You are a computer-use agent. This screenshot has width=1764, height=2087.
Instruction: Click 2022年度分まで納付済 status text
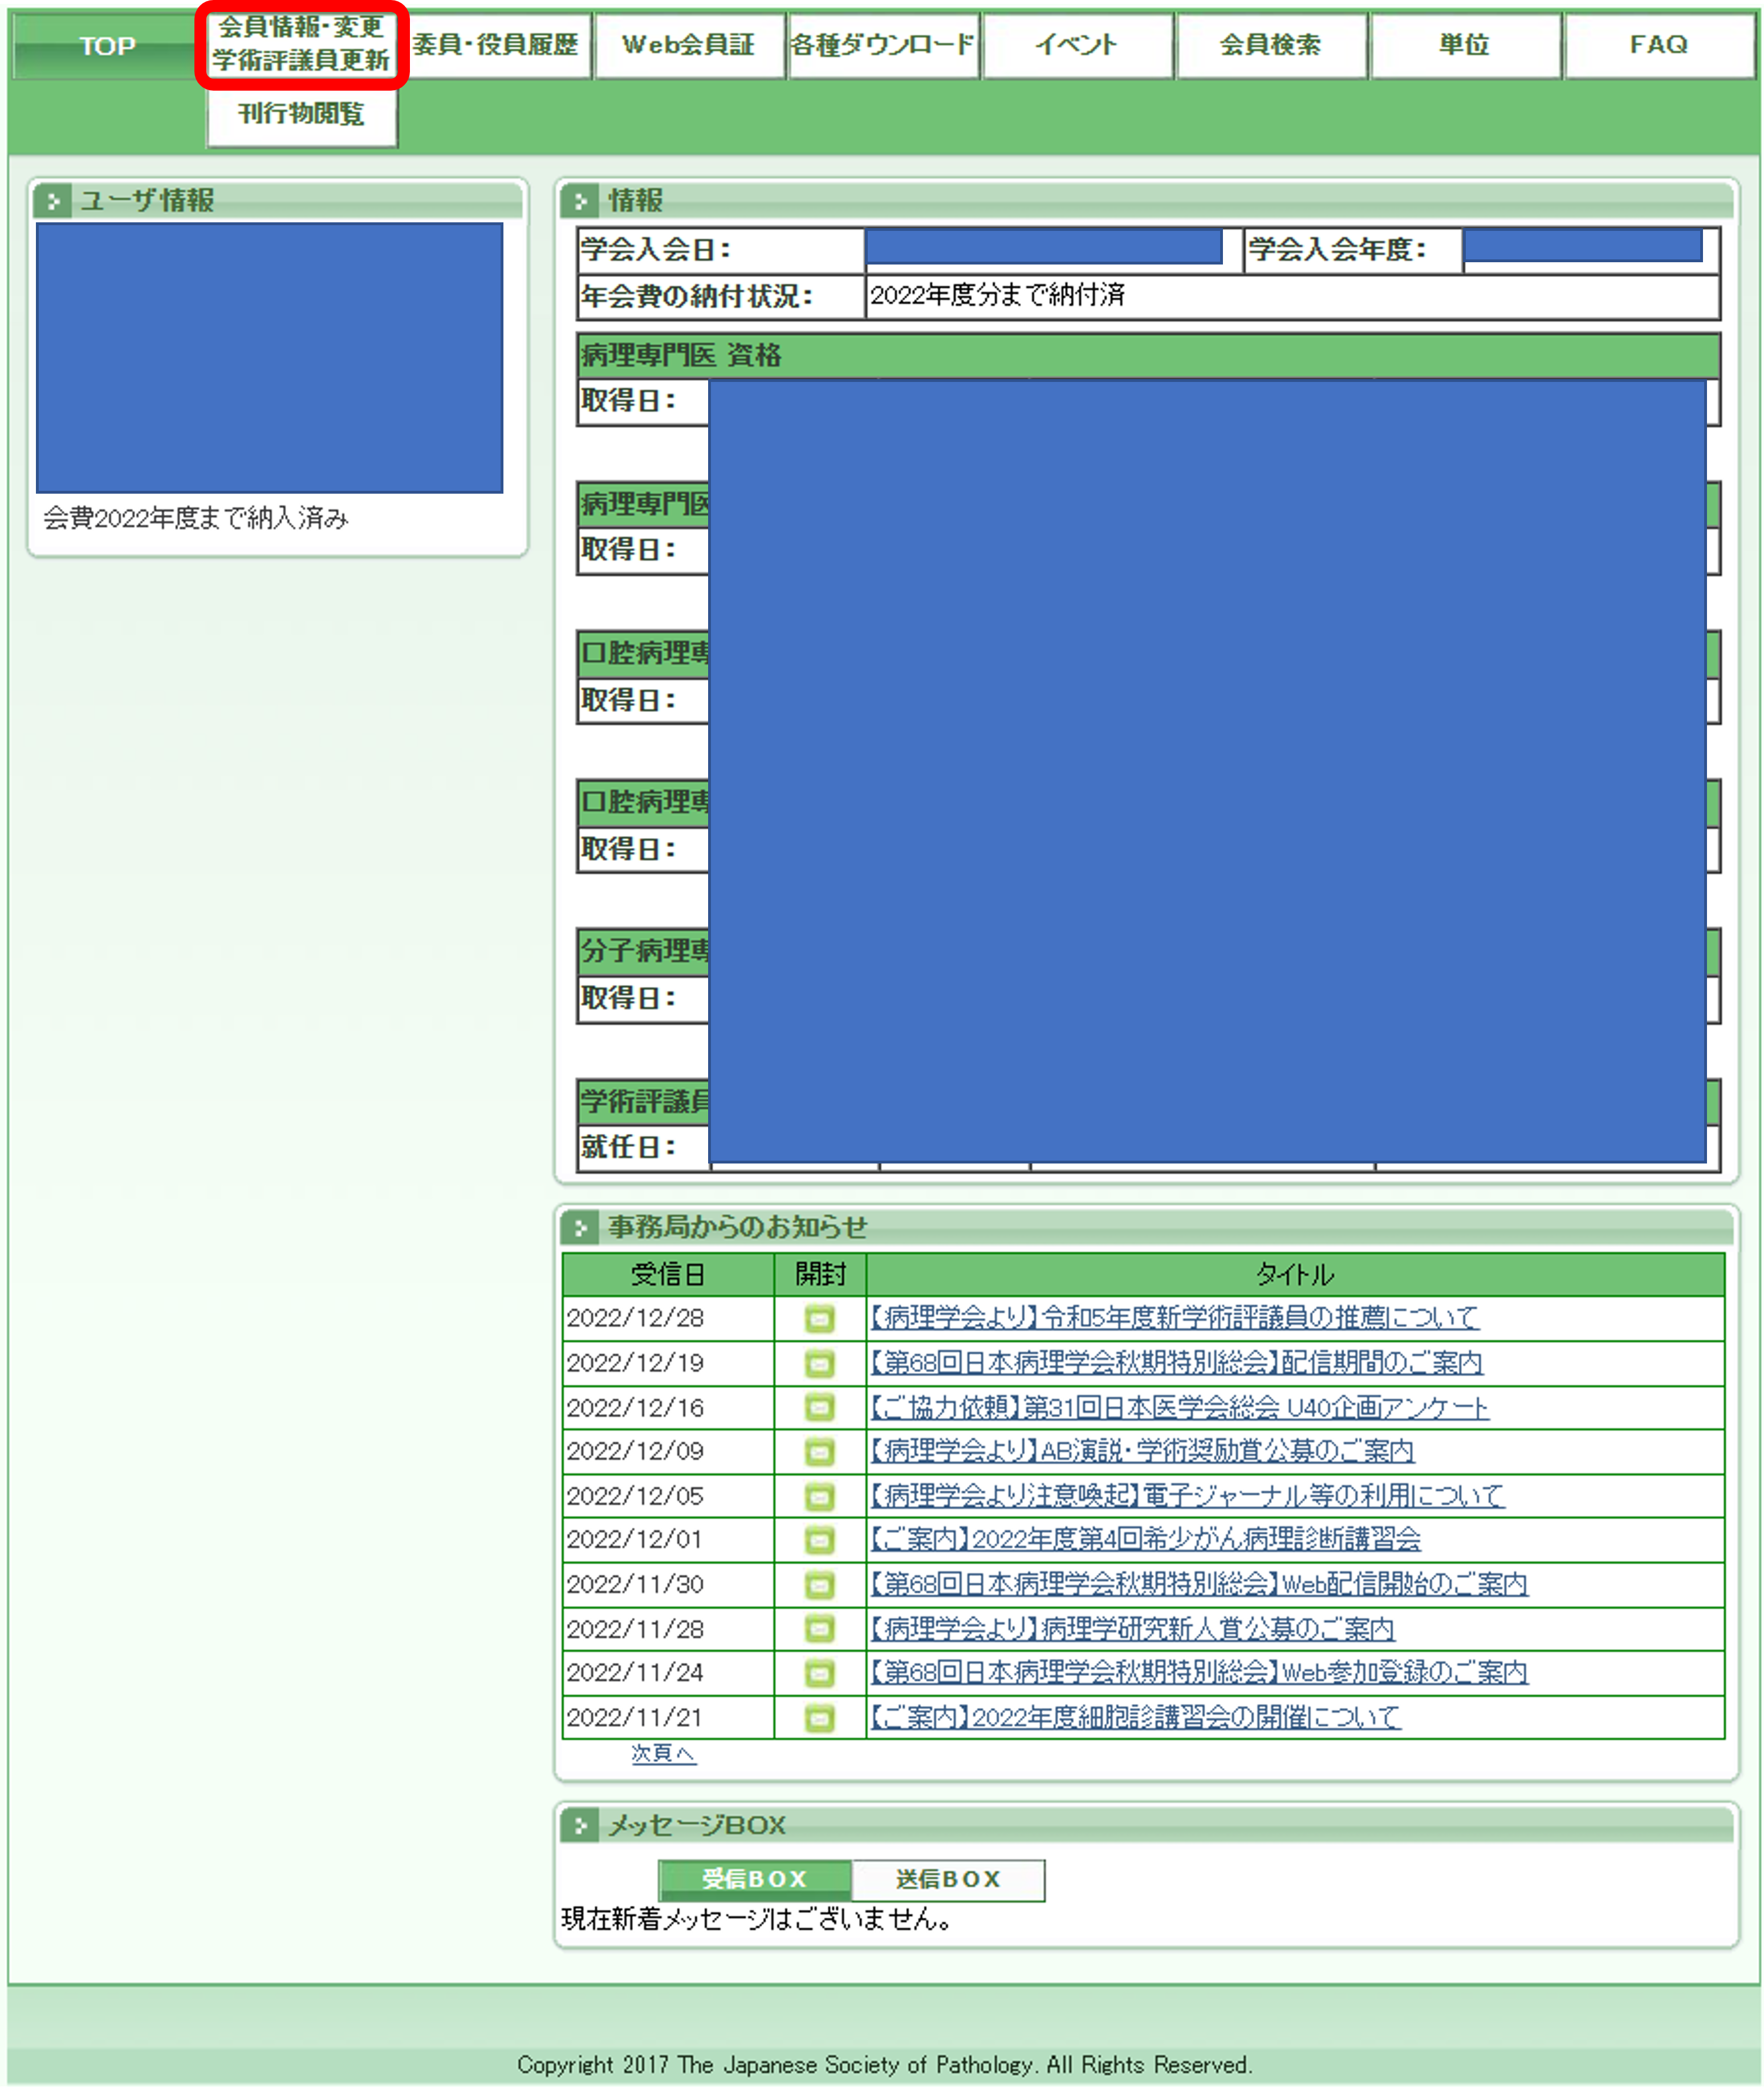click(997, 295)
